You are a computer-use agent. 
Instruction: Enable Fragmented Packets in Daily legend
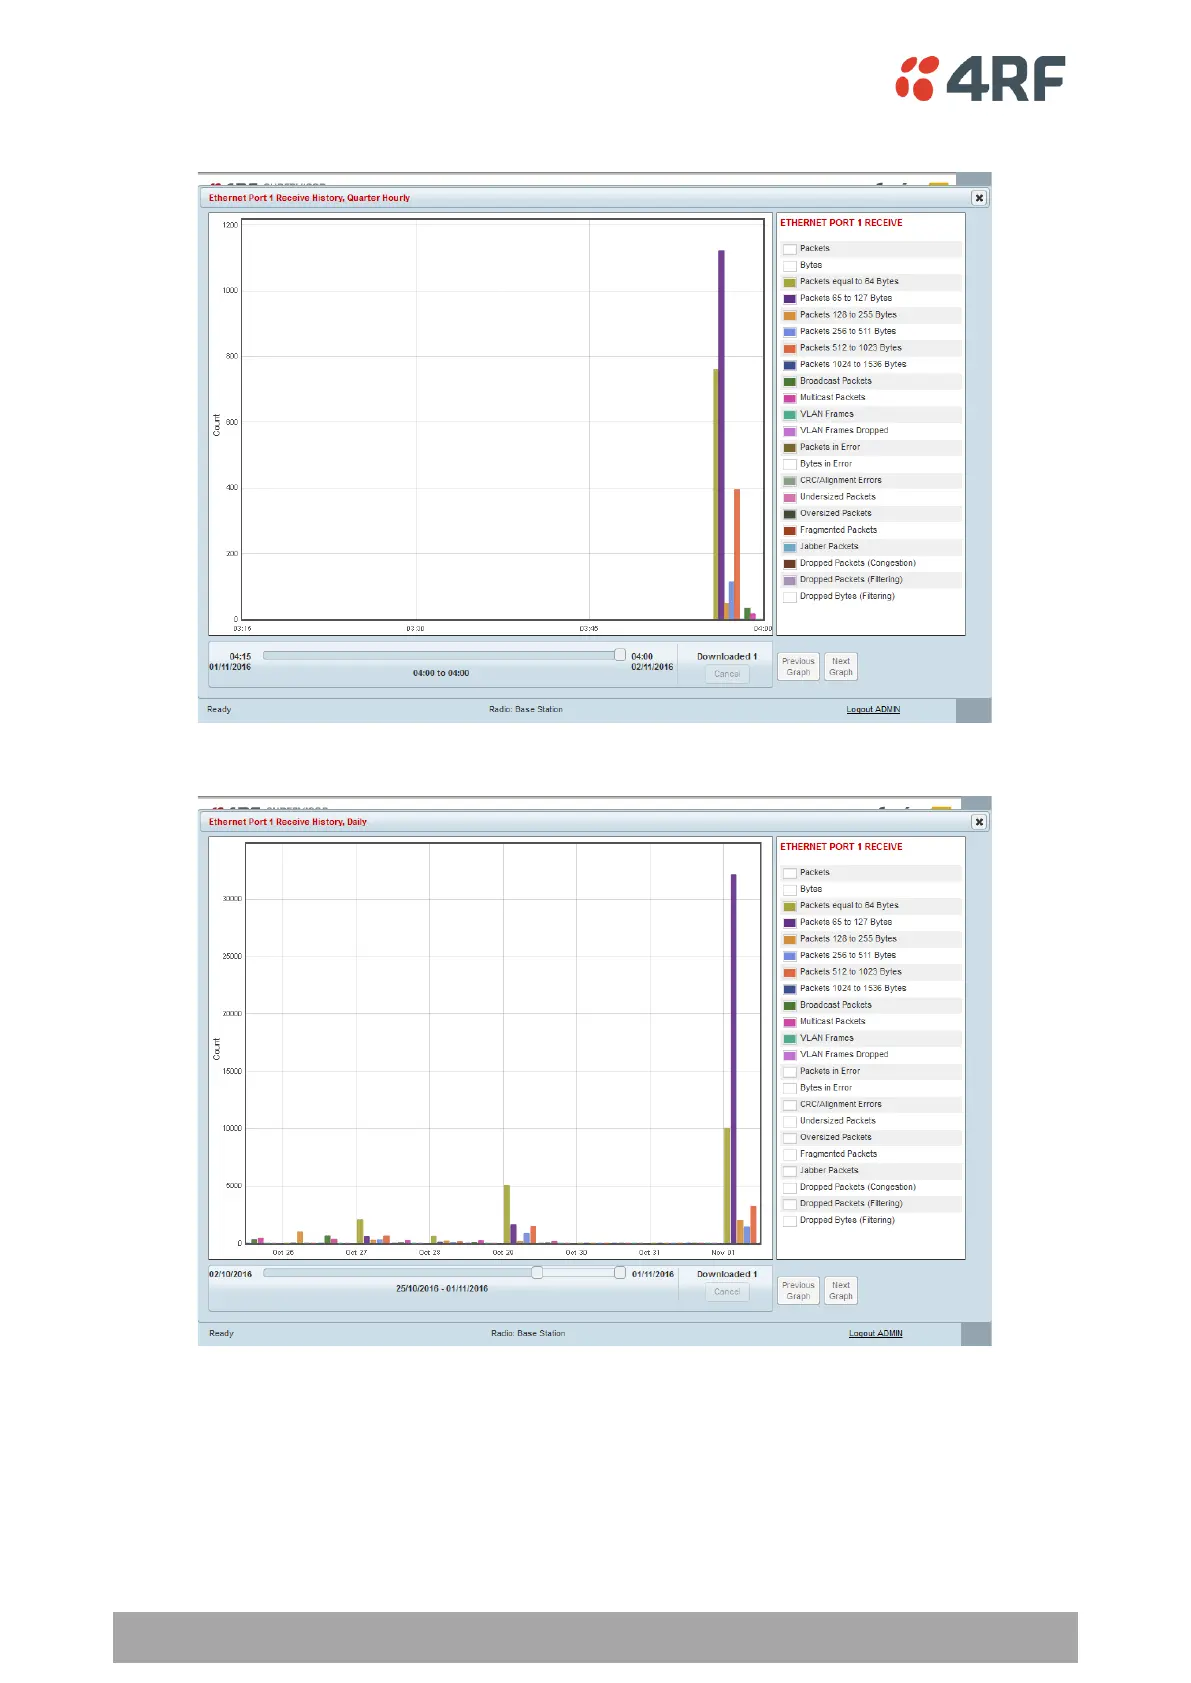[x=789, y=1155]
